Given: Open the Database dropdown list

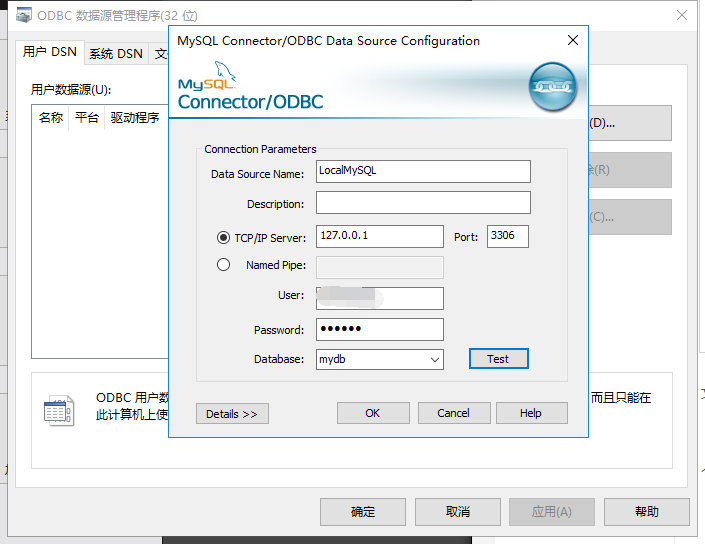Looking at the screenshot, I should [434, 360].
